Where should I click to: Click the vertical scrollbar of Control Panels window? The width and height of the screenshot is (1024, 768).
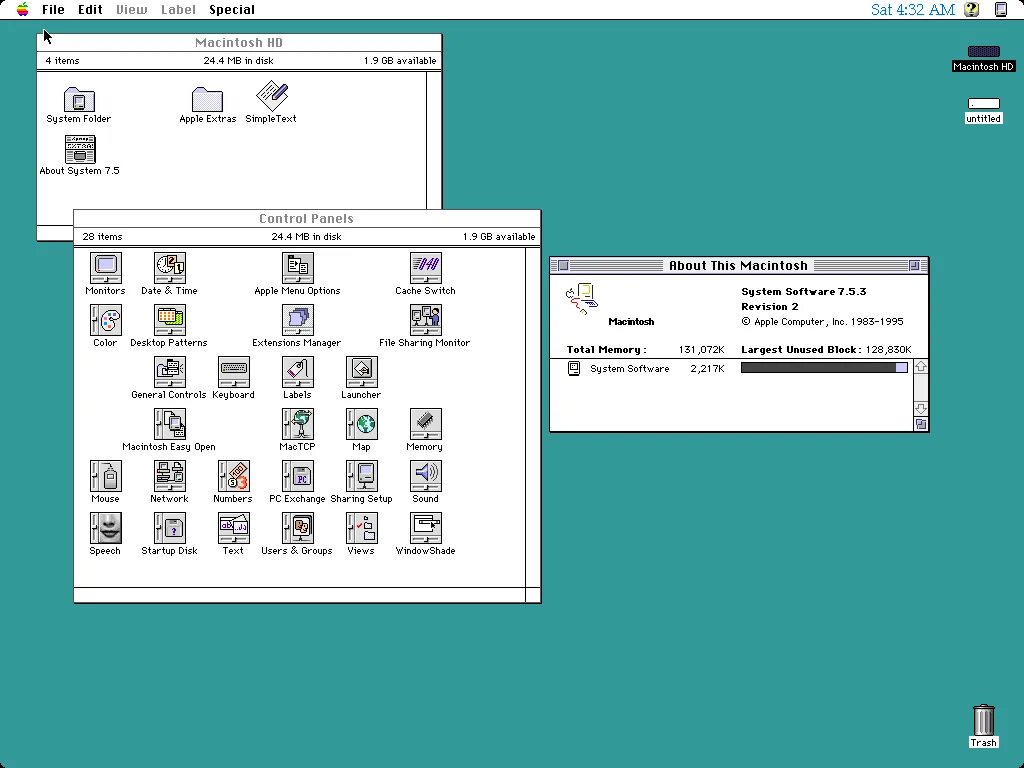533,416
